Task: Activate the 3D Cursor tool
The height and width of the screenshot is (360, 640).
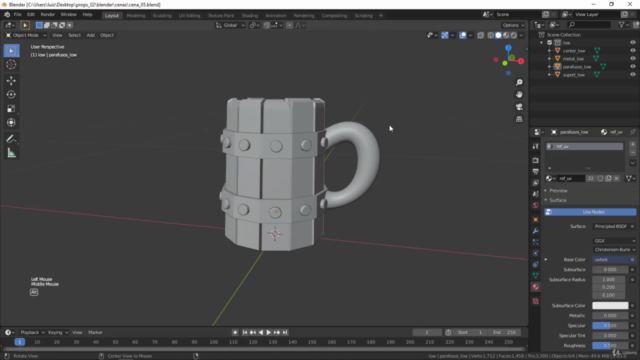Action: pyautogui.click(x=11, y=64)
